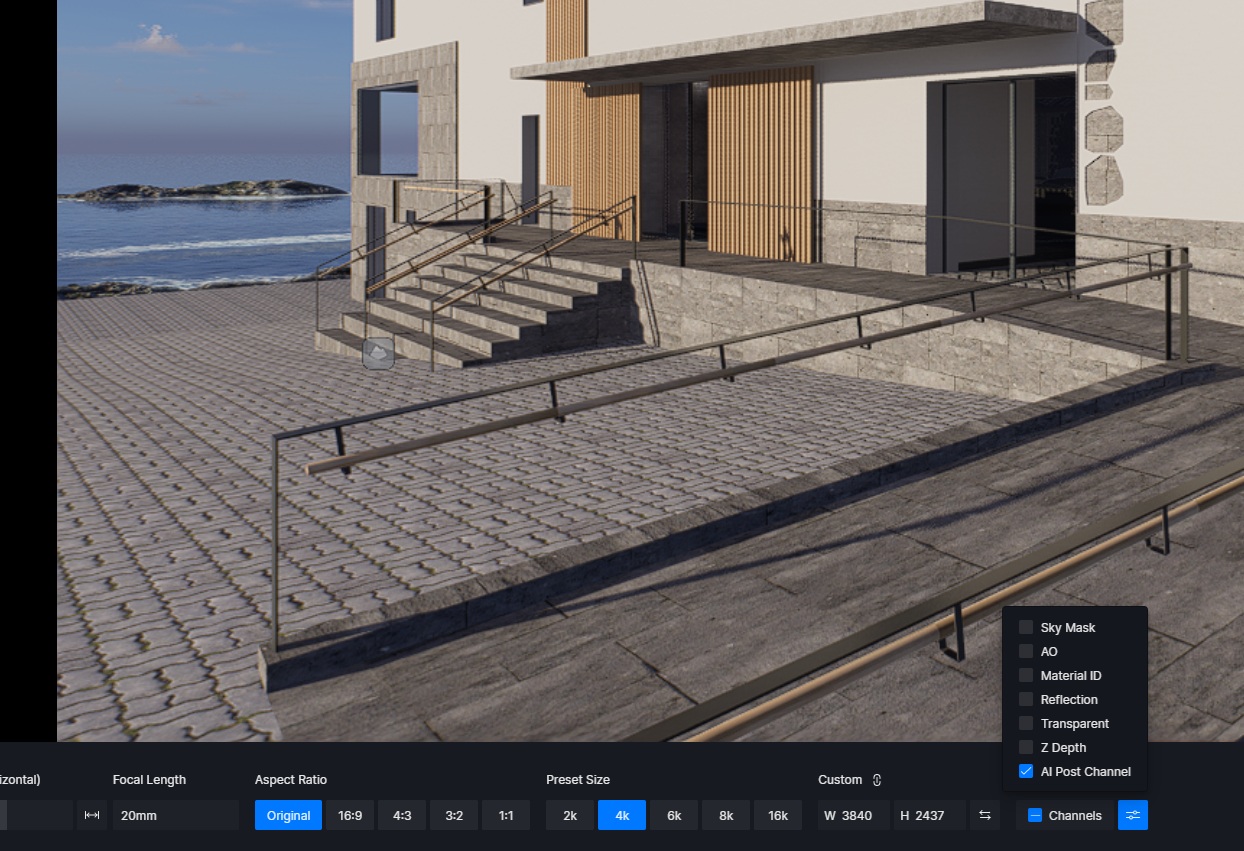Select the 8k preset size
The image size is (1244, 851).
[726, 815]
